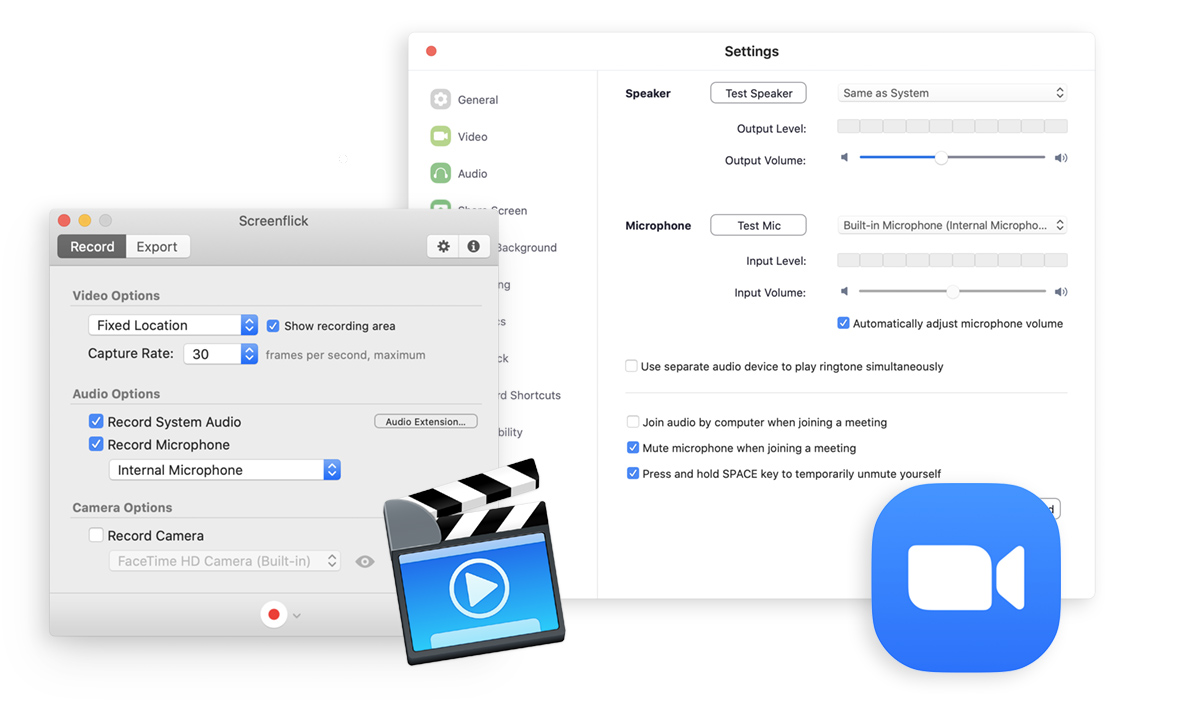Enable separate audio device for ringtone
1200x707 pixels.
coord(631,367)
